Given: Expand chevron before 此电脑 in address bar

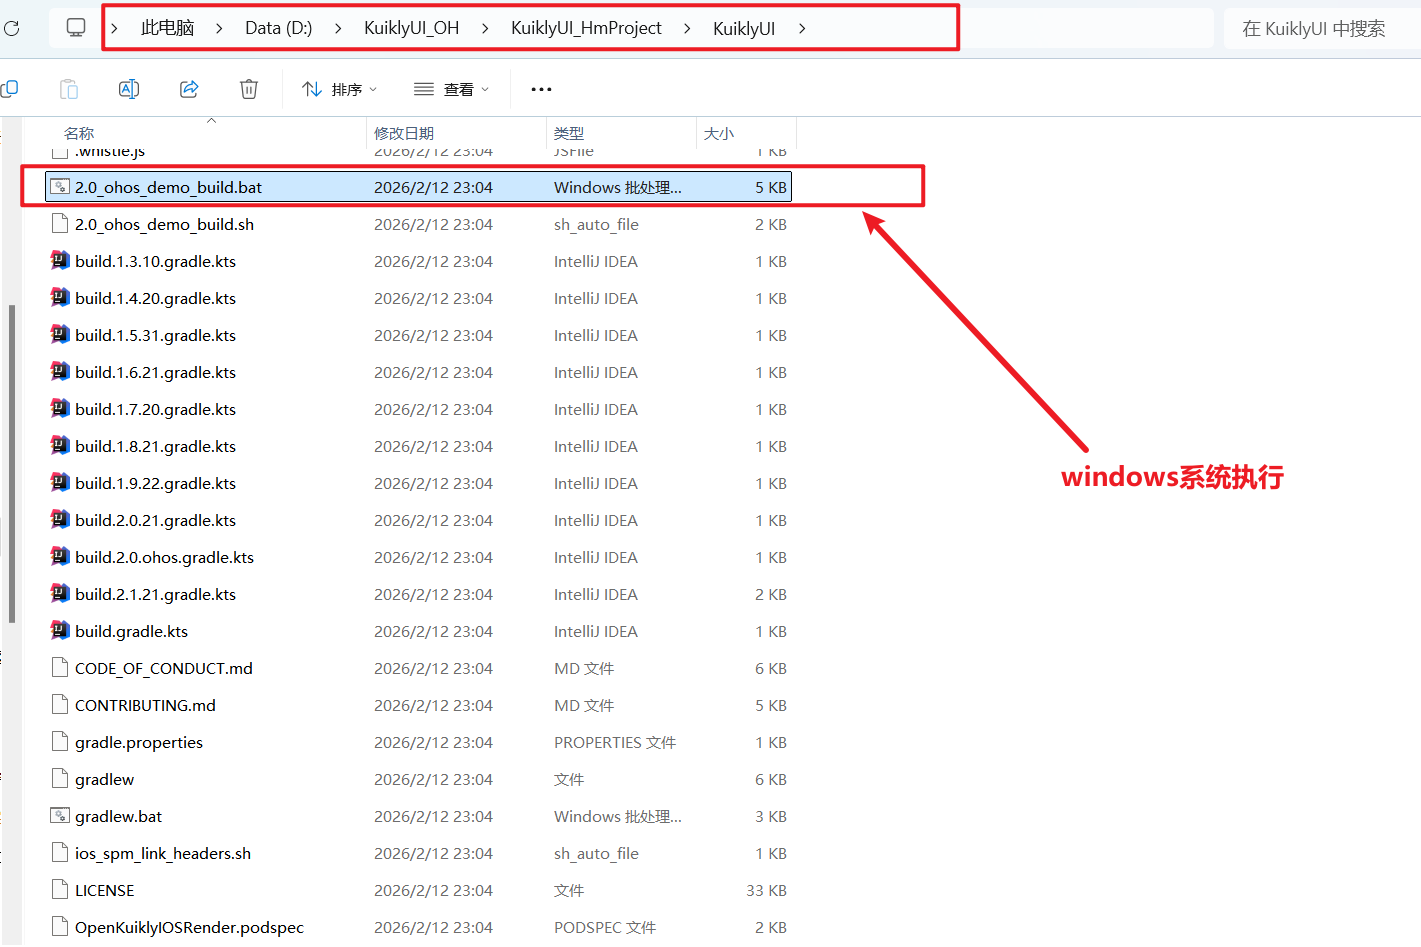Looking at the screenshot, I should coord(114,28).
